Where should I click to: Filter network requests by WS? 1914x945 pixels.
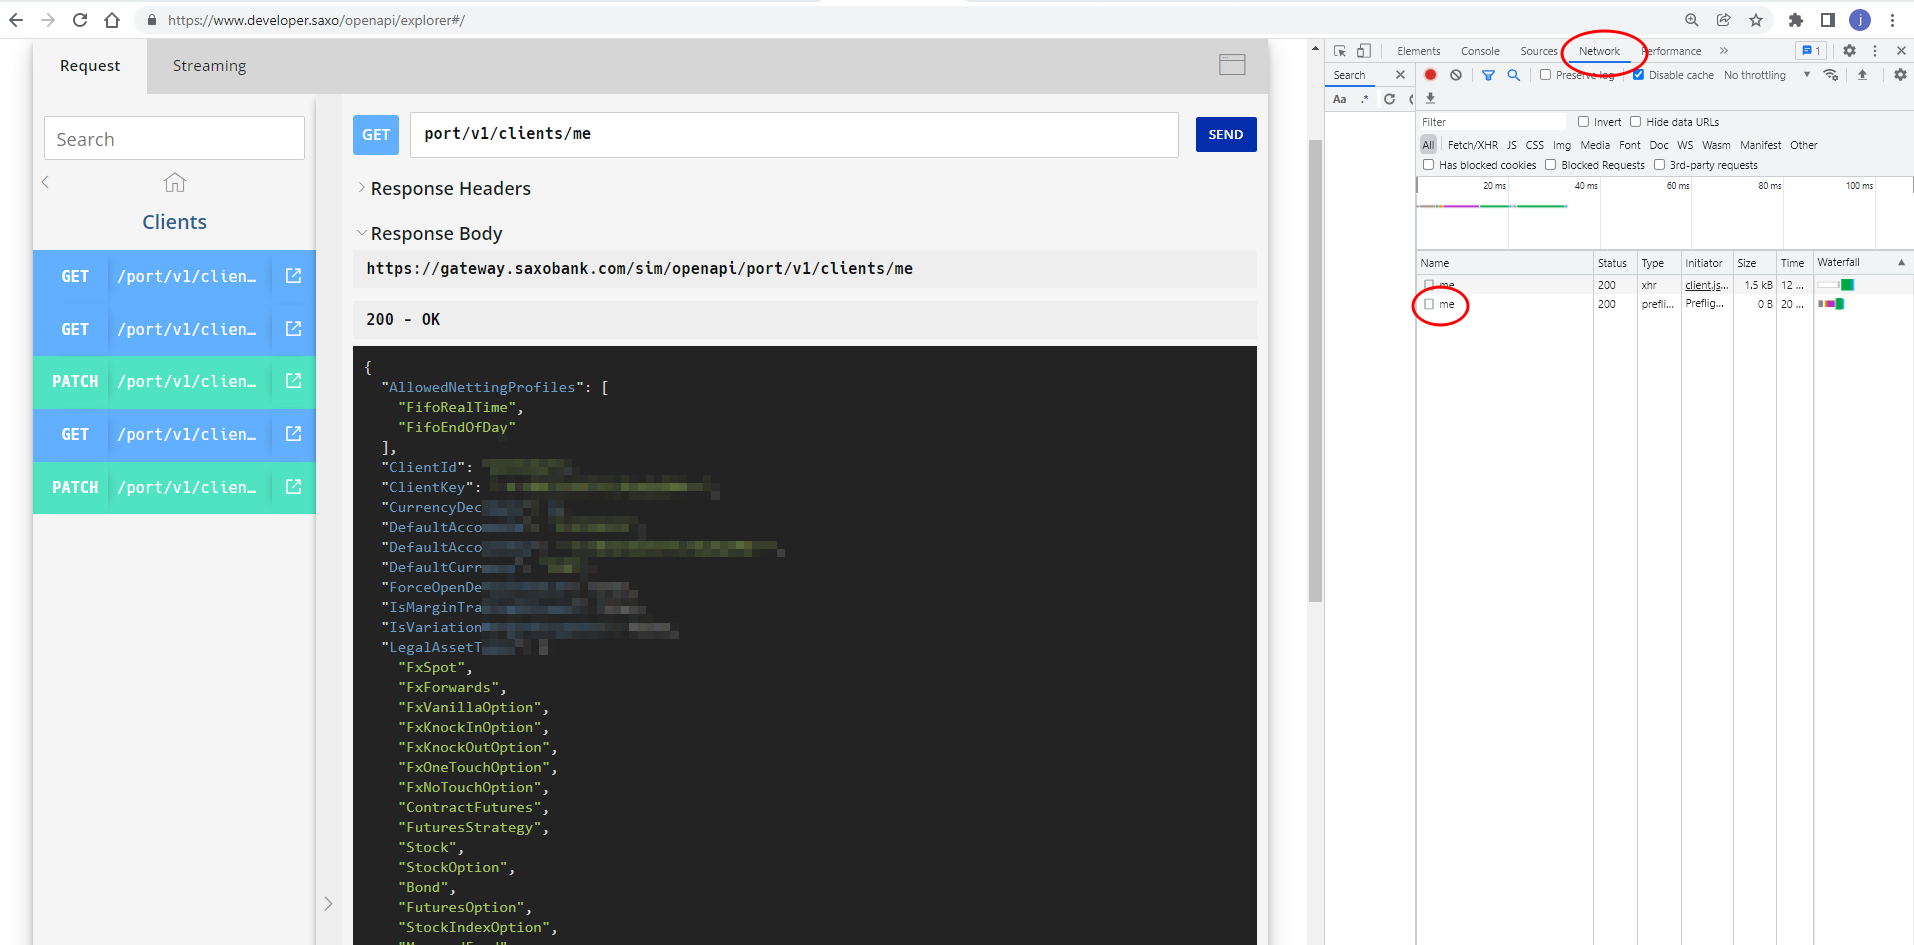click(x=1685, y=145)
